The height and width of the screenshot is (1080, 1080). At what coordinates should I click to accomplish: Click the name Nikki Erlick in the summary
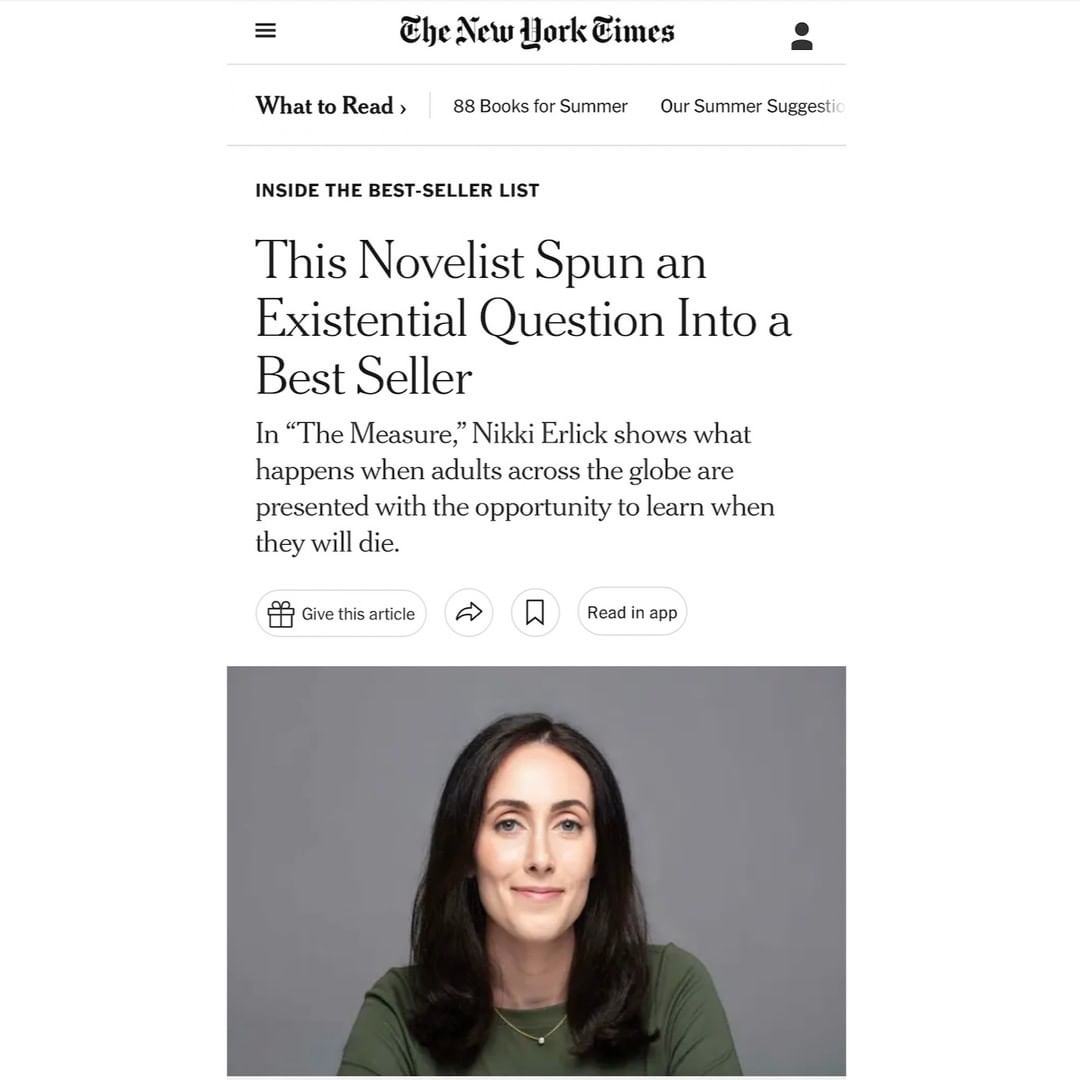pyautogui.click(x=539, y=434)
